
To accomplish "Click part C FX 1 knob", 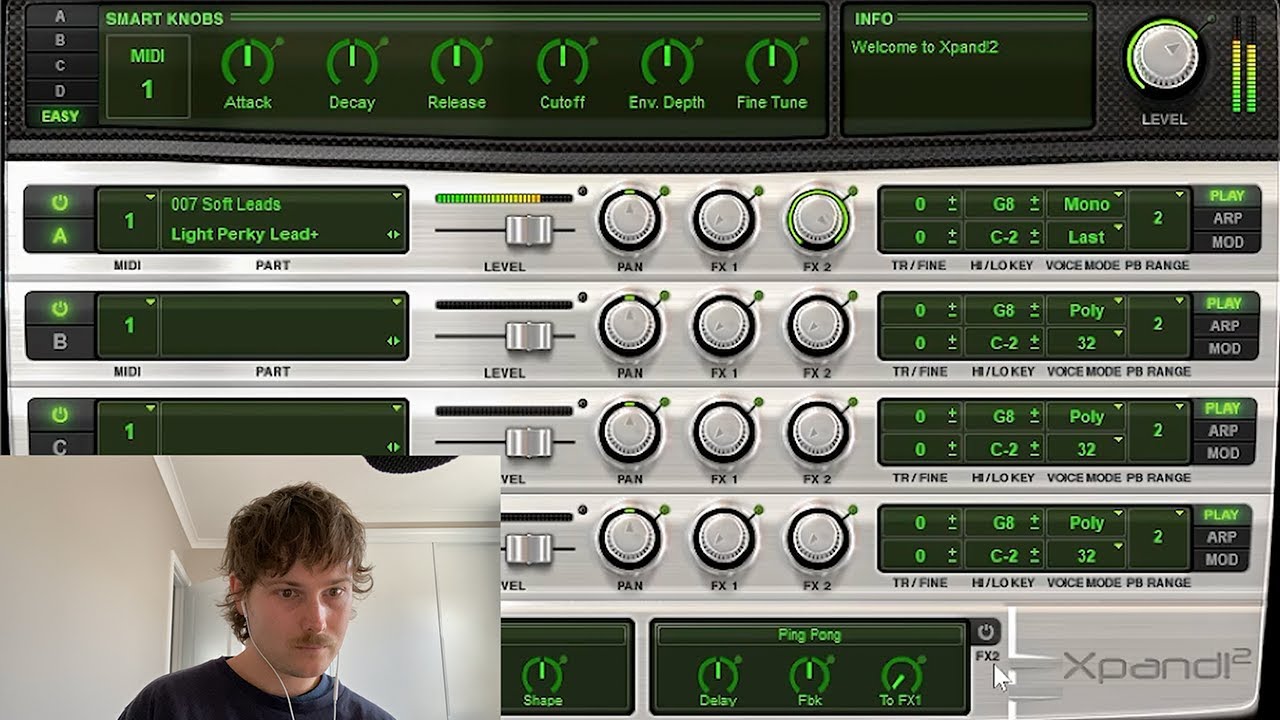I will click(724, 432).
